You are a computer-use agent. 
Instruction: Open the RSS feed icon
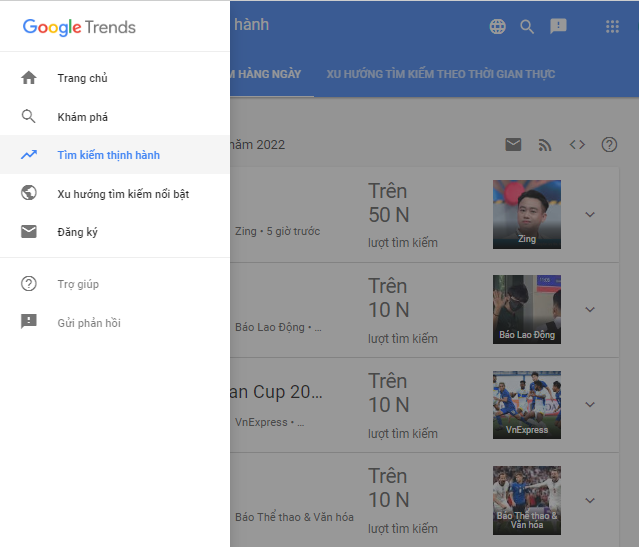[x=545, y=145]
